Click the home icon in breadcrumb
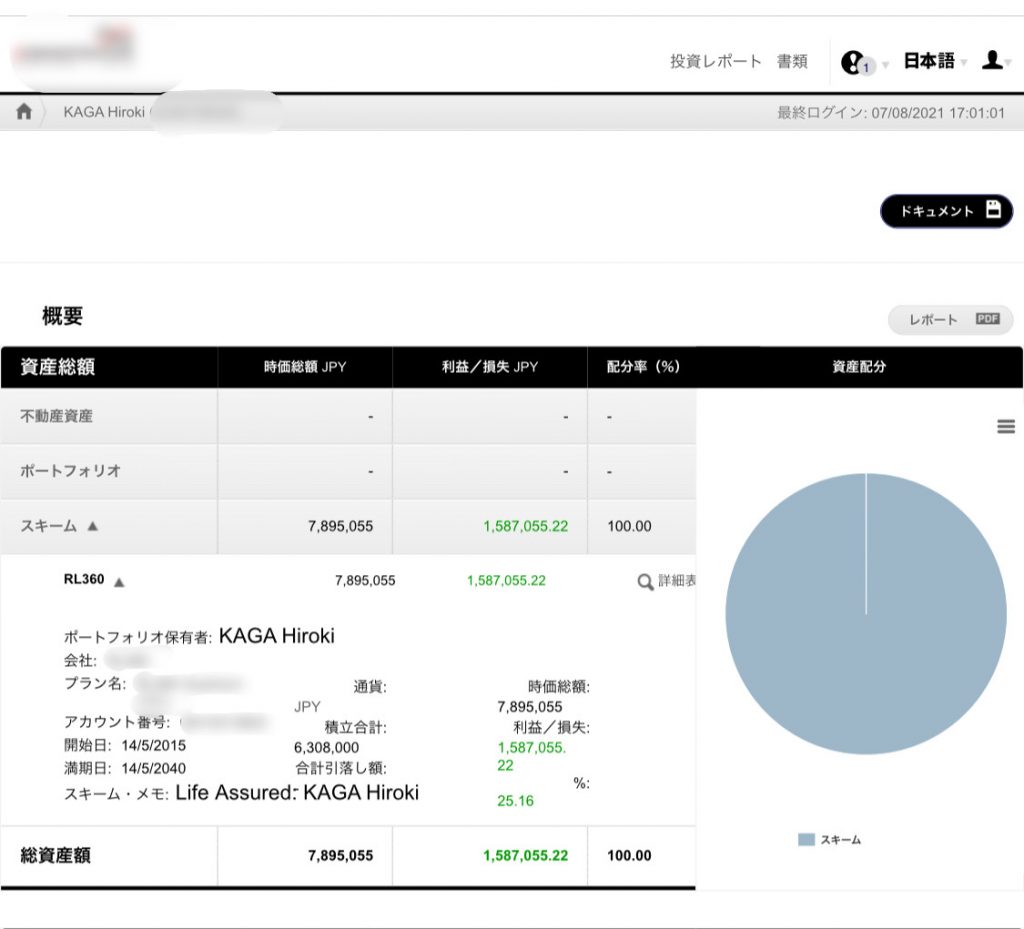This screenshot has height=929, width=1024. pos(24,112)
